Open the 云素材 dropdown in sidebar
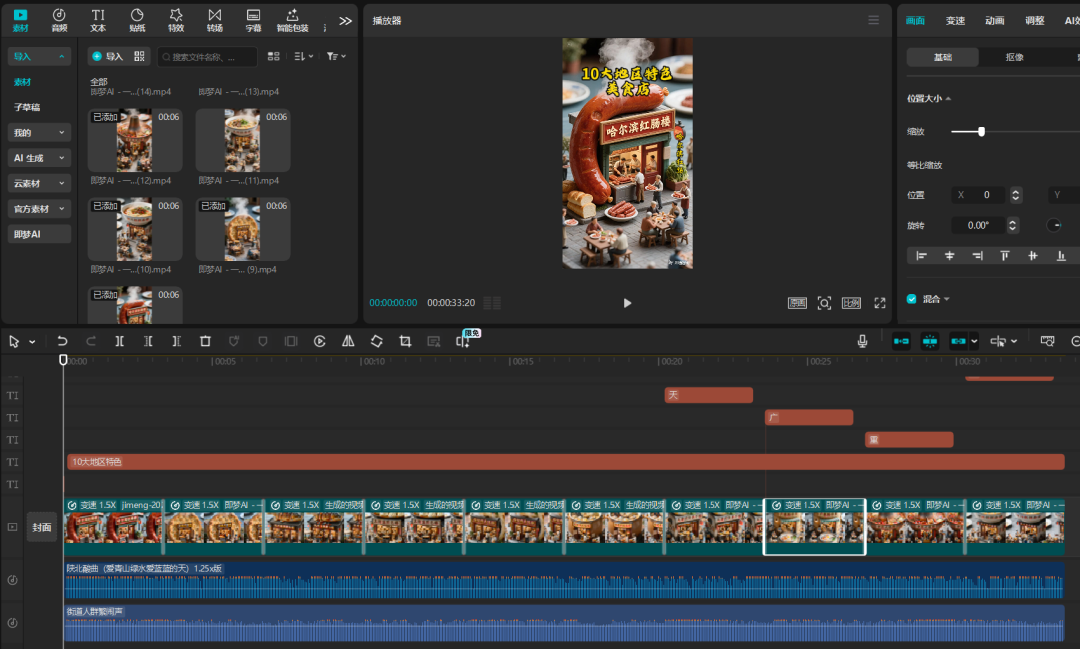 pos(39,183)
